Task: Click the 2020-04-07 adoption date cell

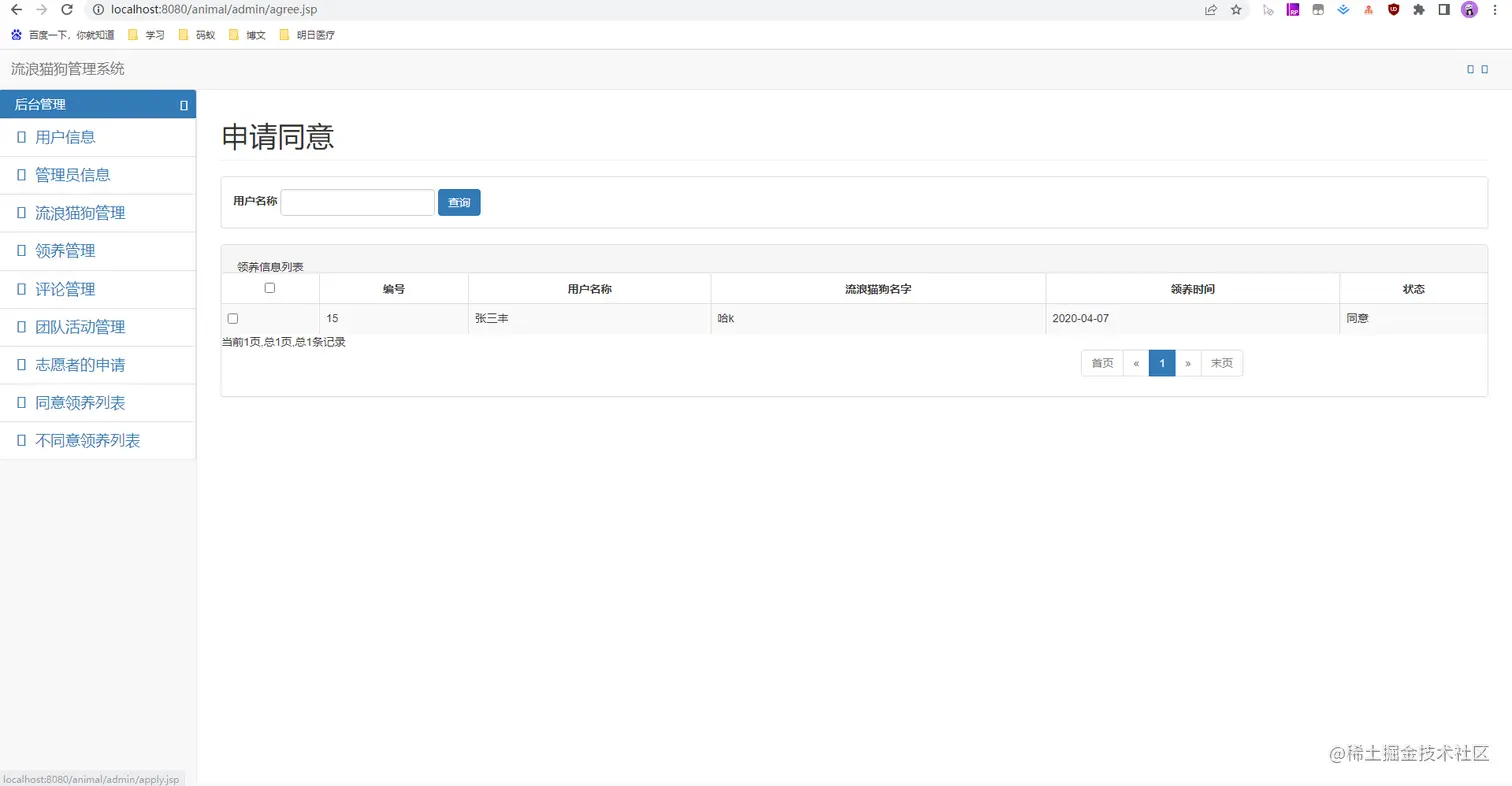Action: point(1193,319)
